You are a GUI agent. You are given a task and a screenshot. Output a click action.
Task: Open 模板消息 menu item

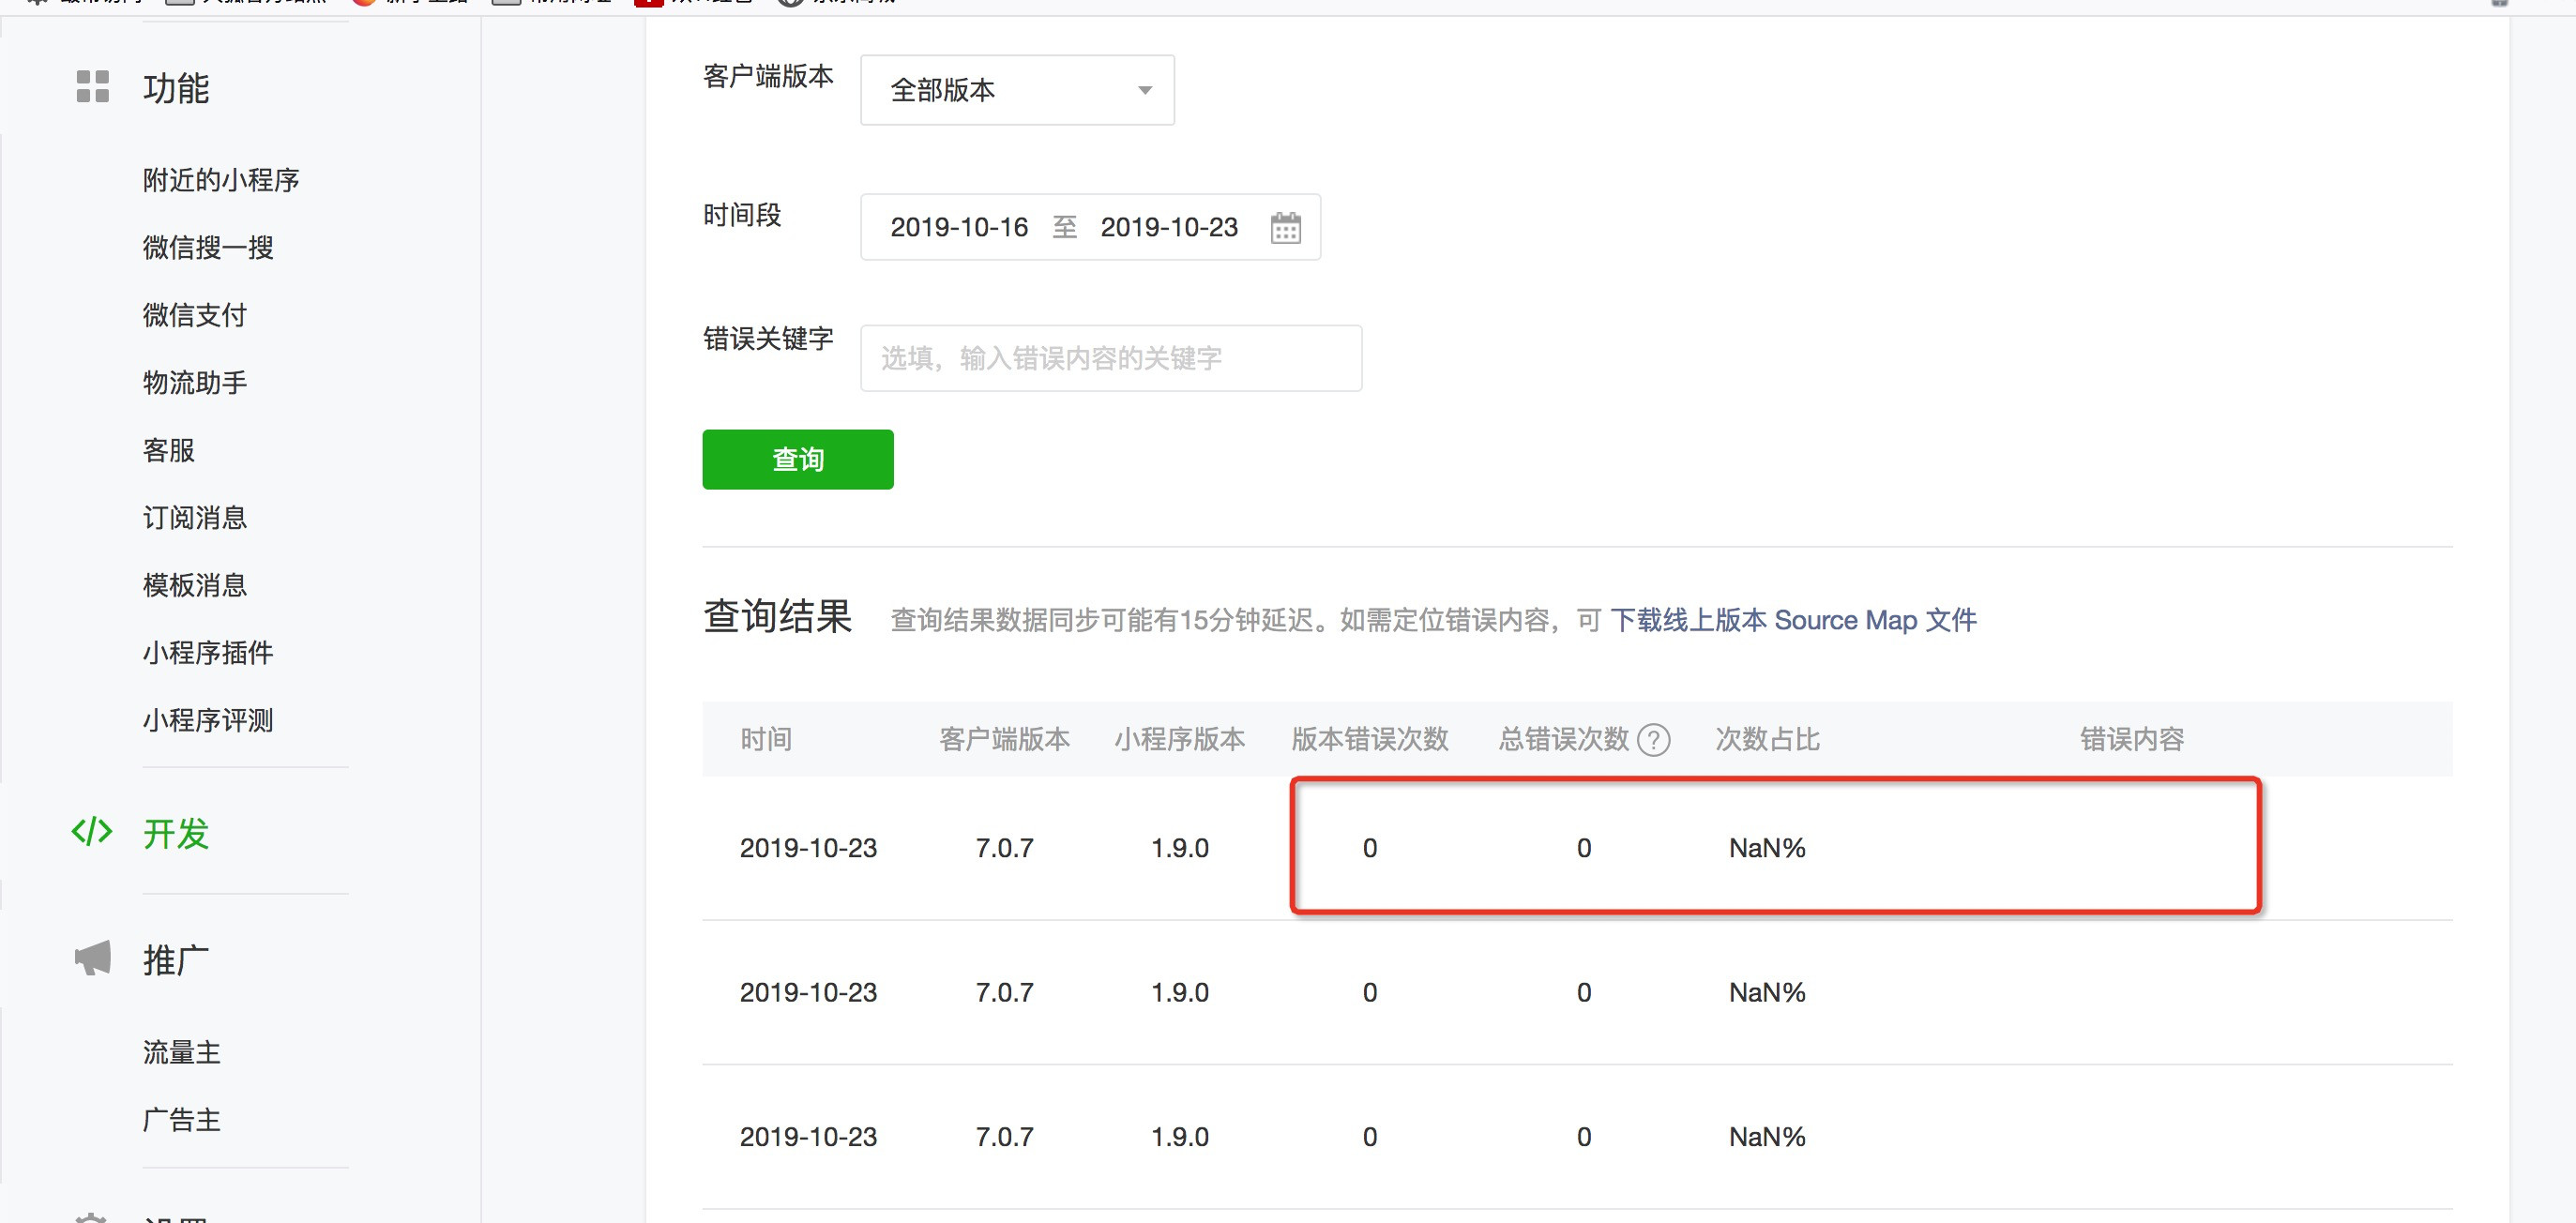195,585
